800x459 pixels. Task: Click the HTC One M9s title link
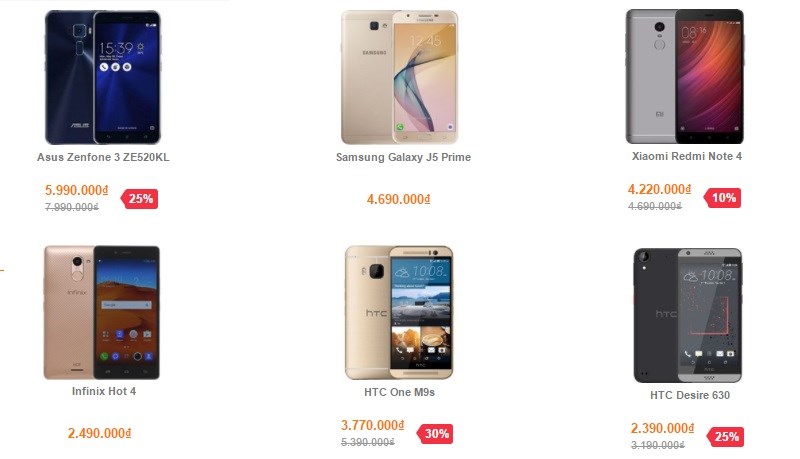(399, 392)
